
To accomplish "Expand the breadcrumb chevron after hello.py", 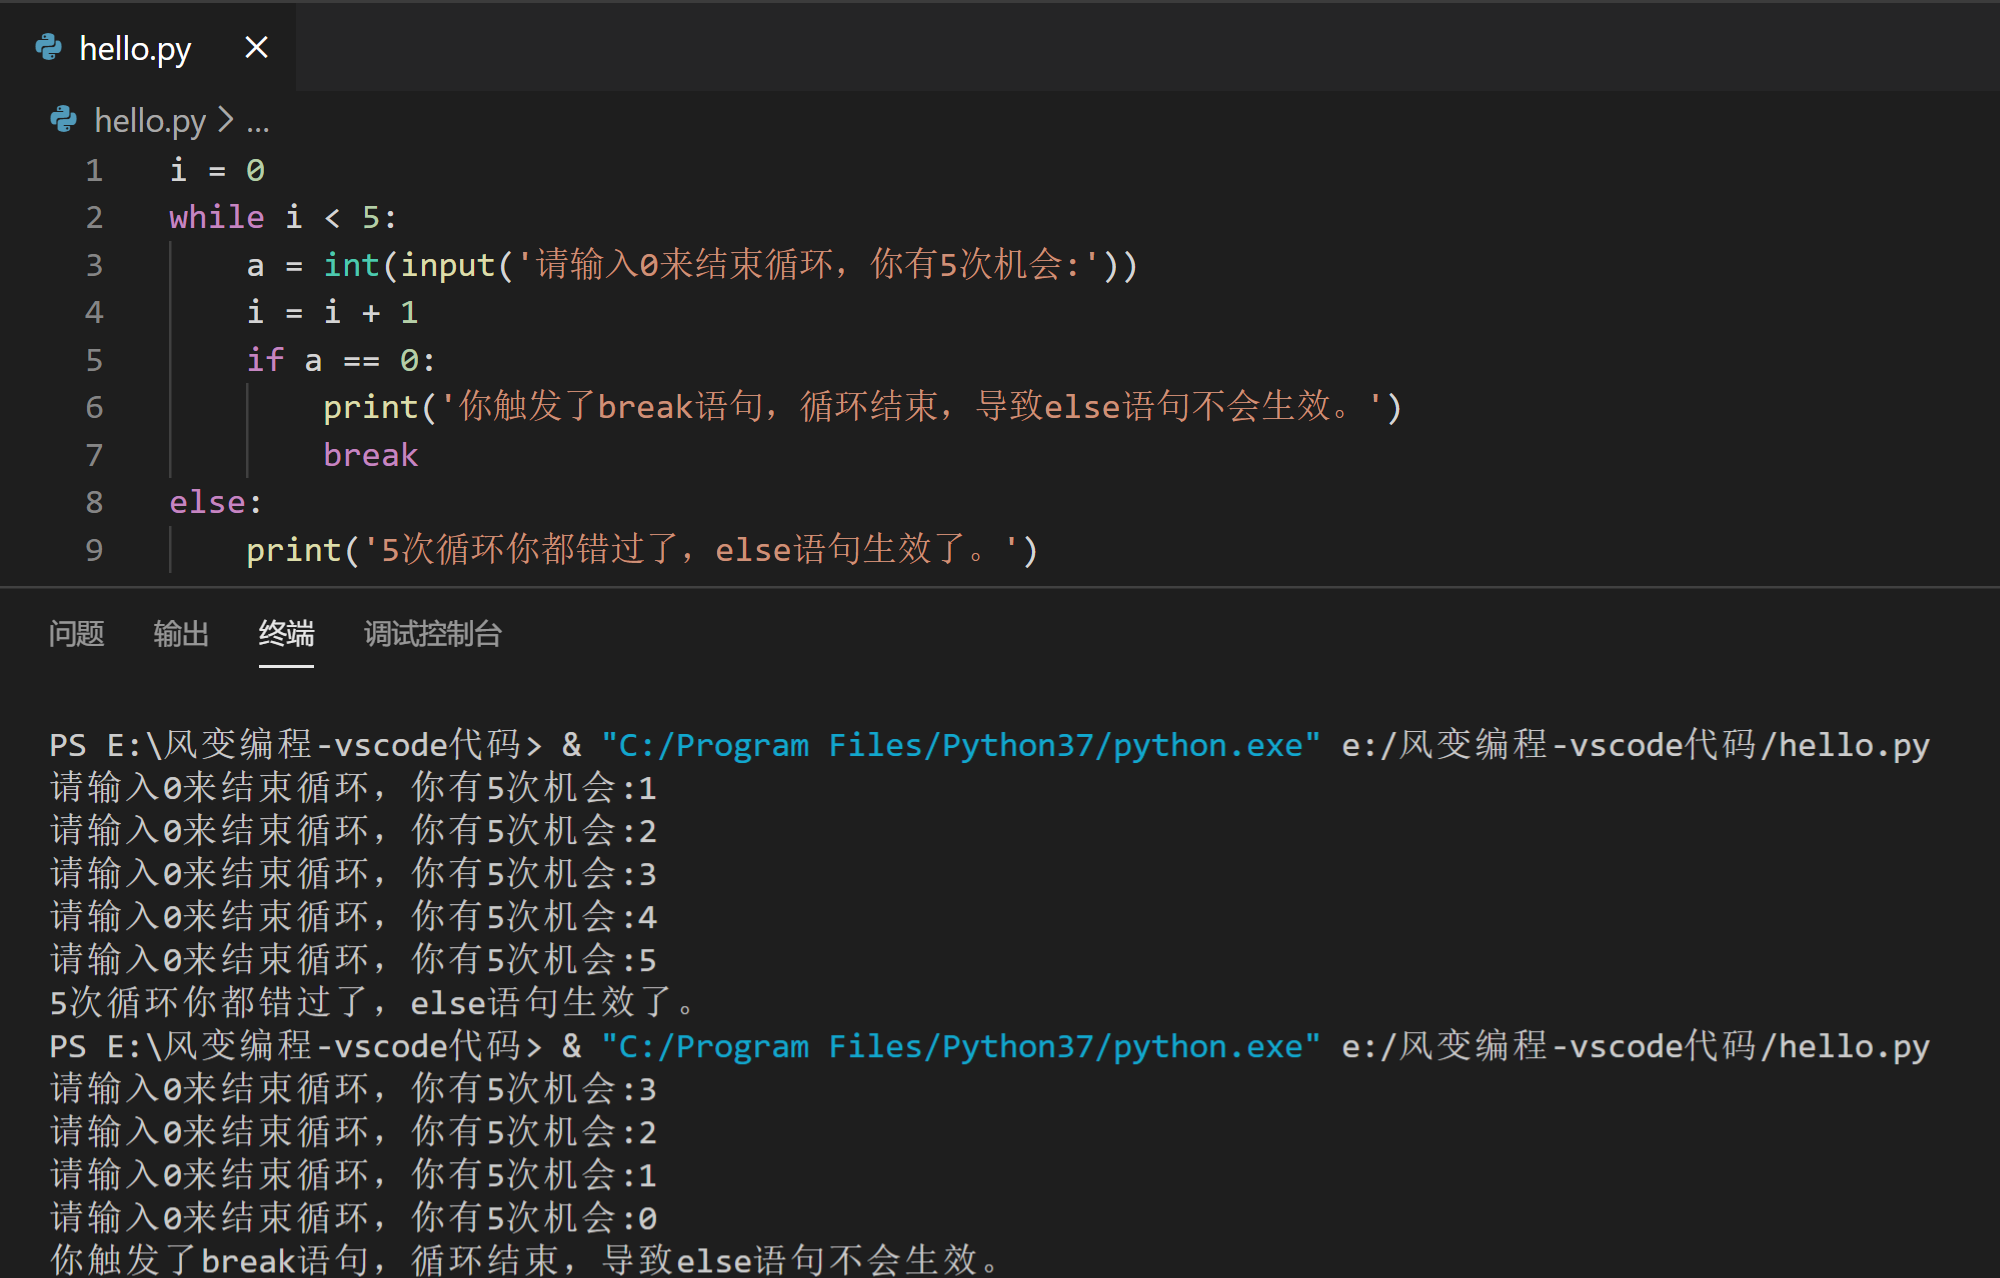I will click(x=226, y=120).
